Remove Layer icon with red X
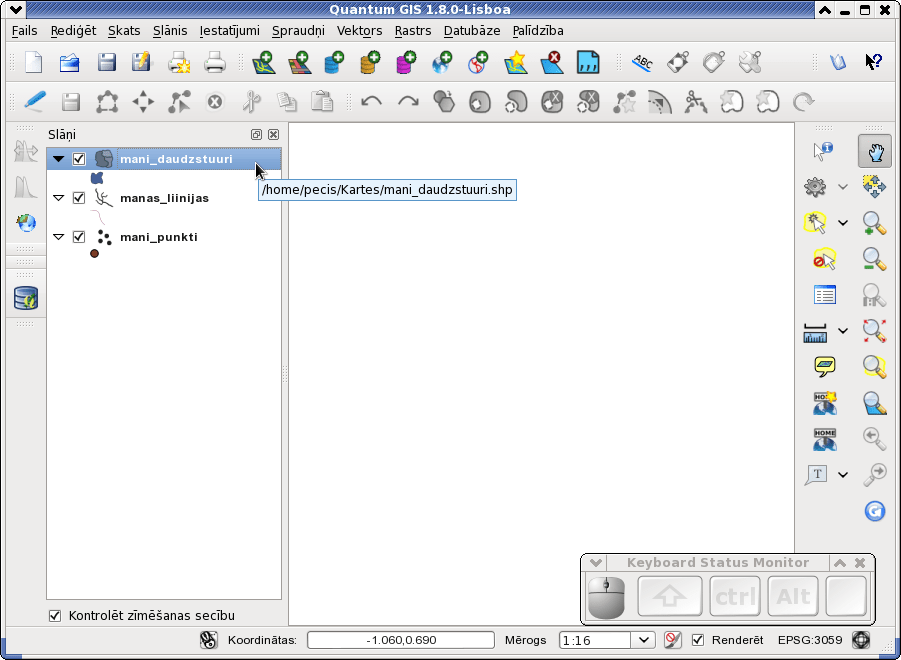 [x=552, y=62]
